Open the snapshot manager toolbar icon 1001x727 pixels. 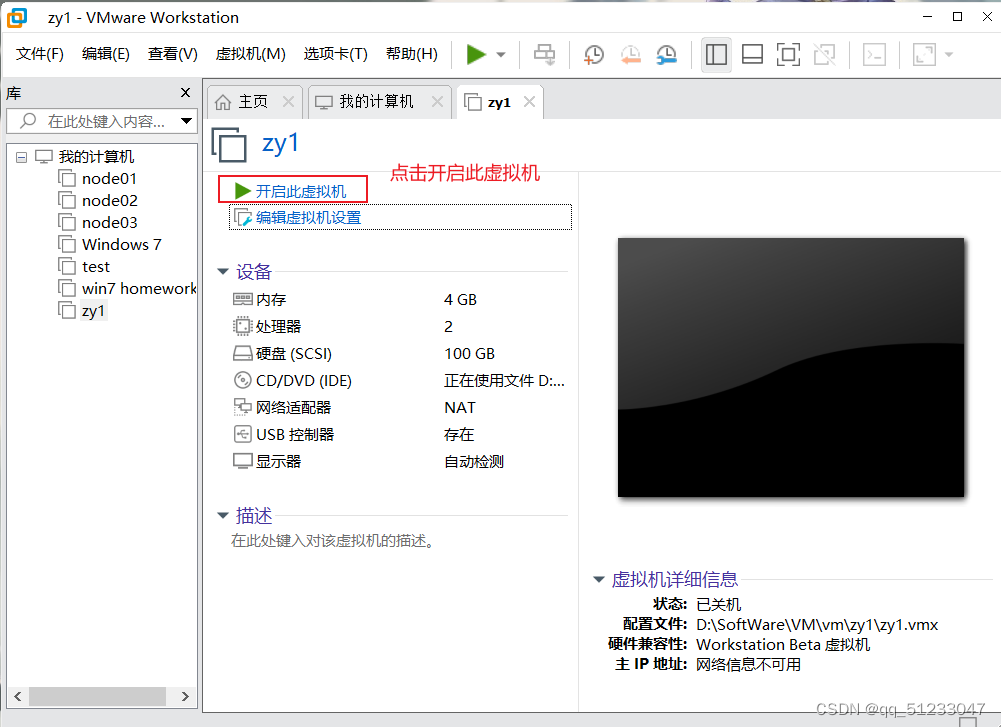click(x=666, y=54)
